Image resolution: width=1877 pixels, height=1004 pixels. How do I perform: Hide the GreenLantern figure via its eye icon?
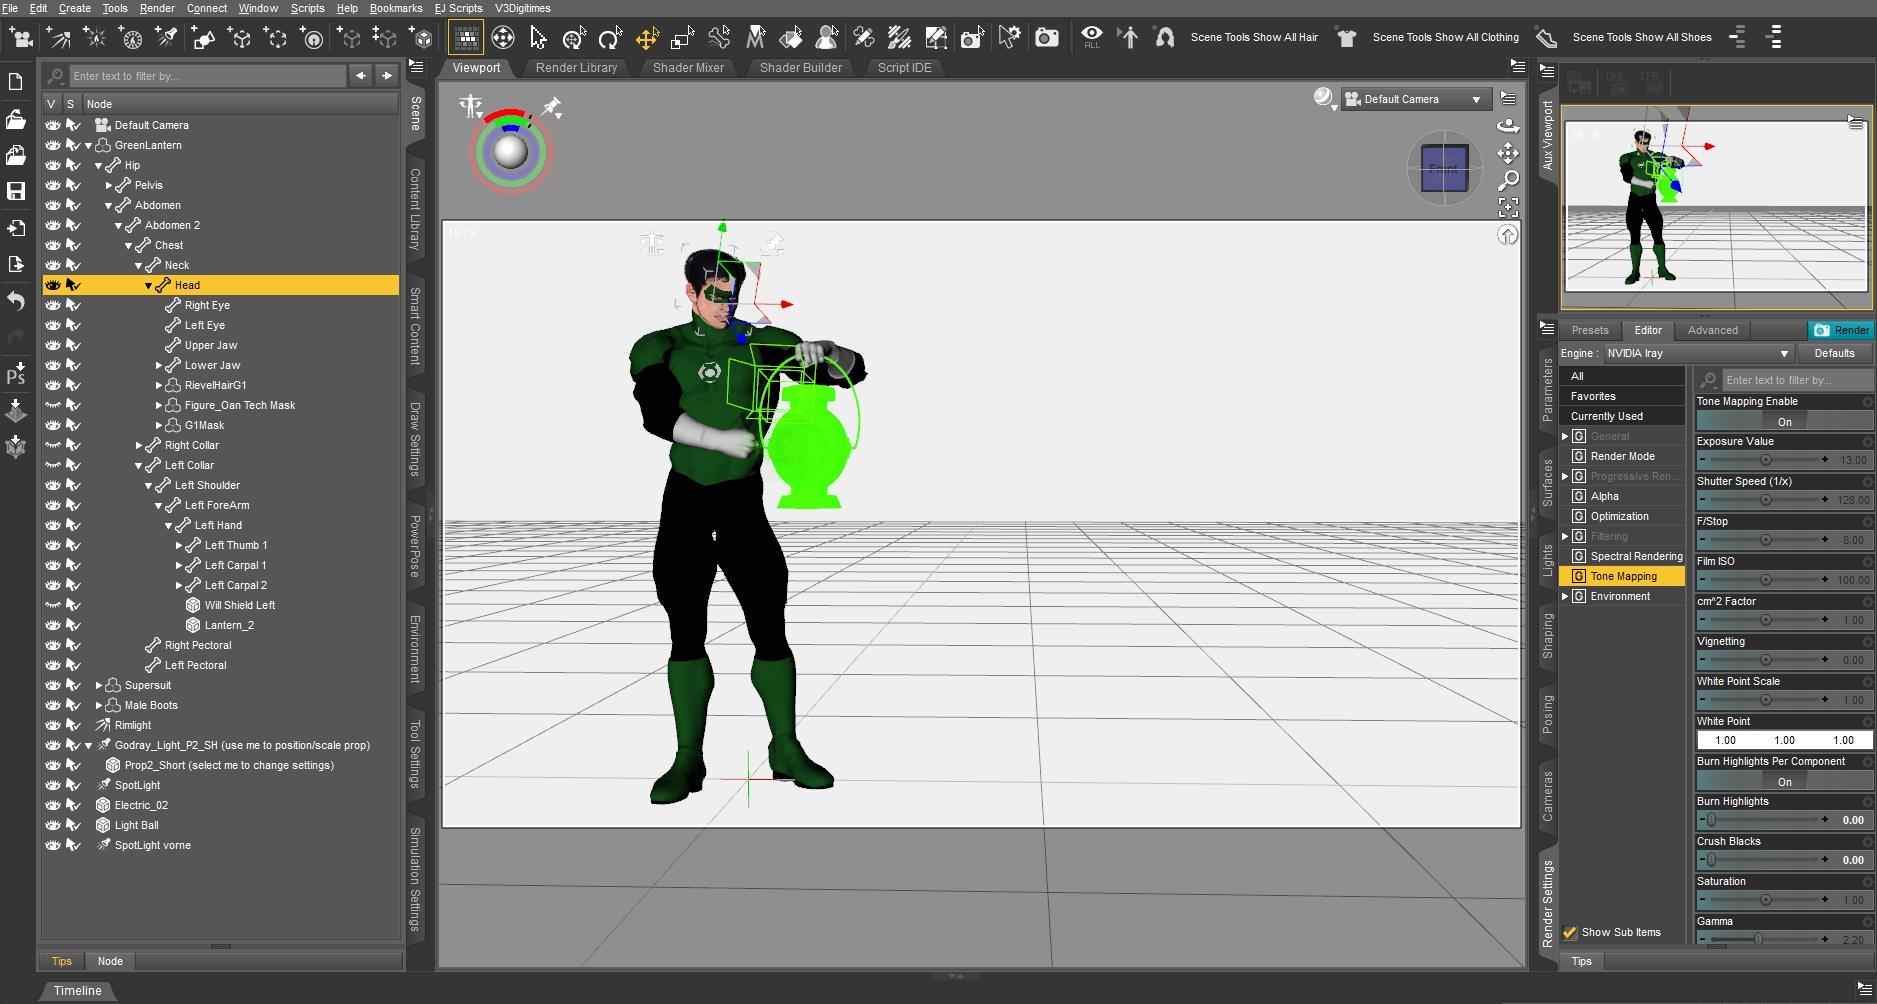point(53,145)
